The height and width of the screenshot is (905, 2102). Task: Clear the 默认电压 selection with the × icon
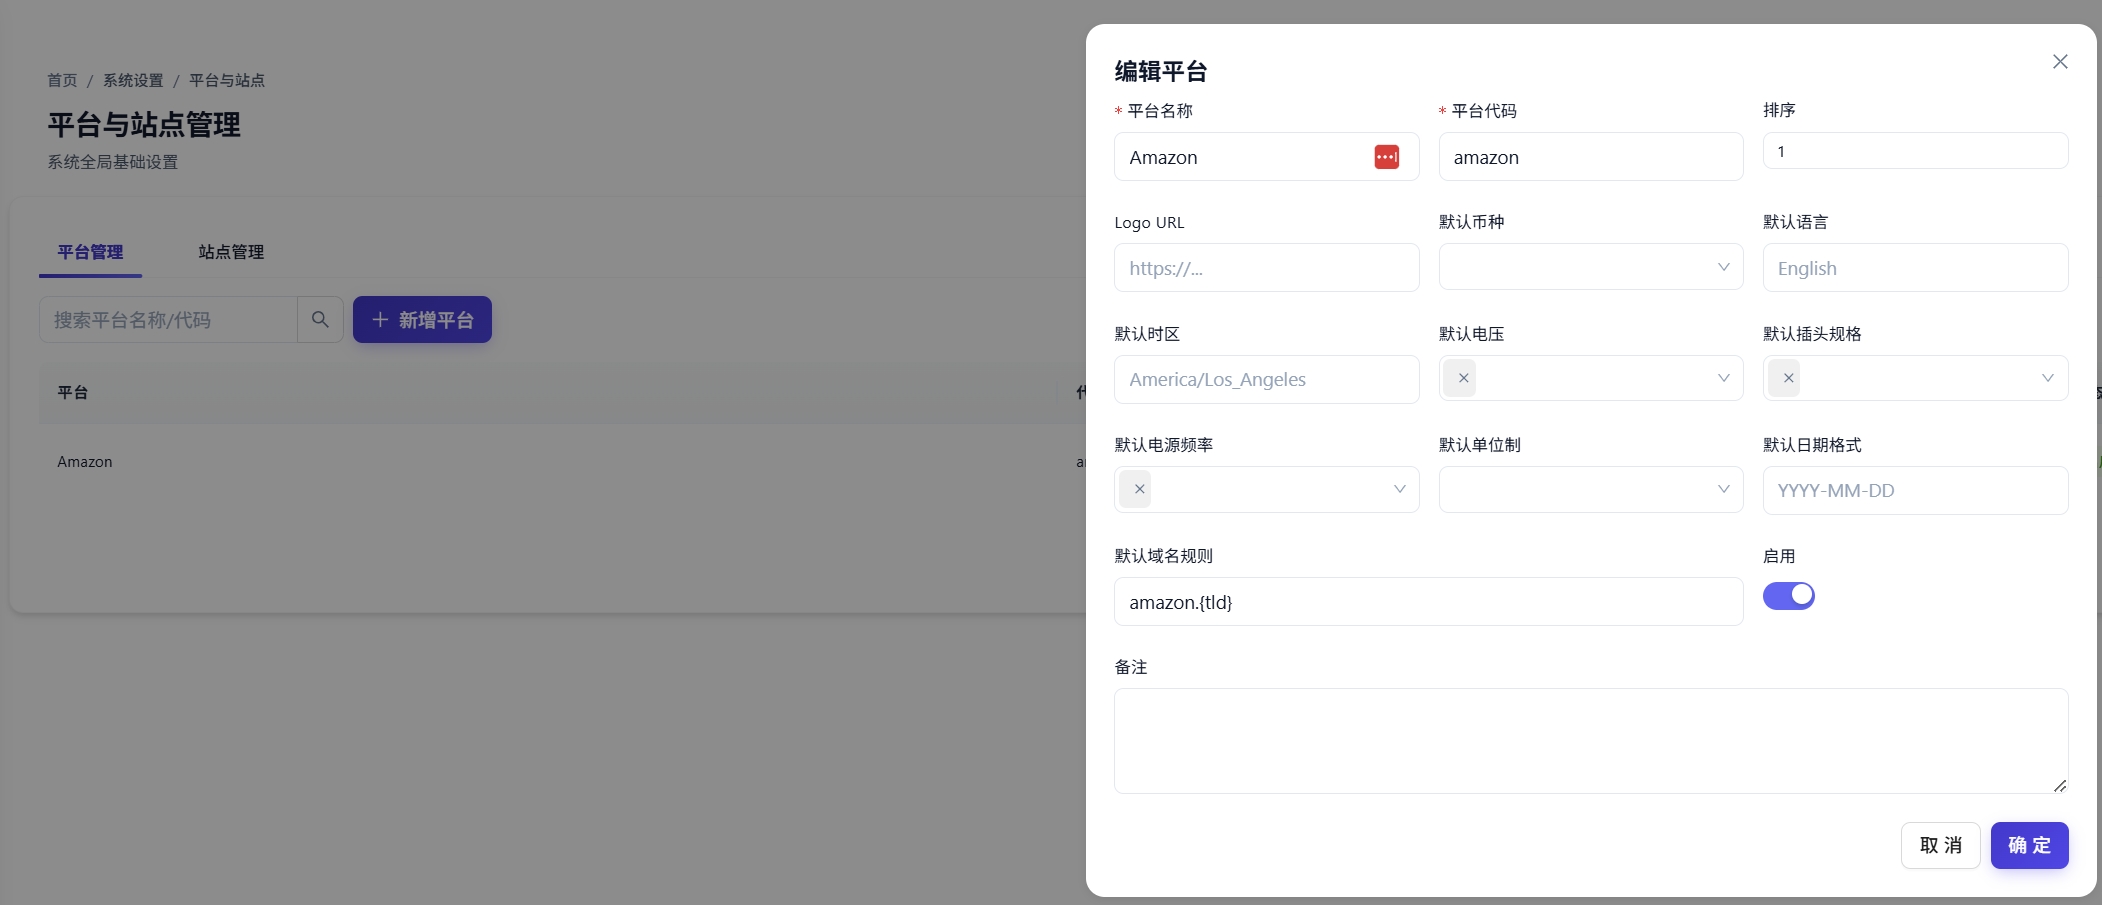click(x=1460, y=378)
